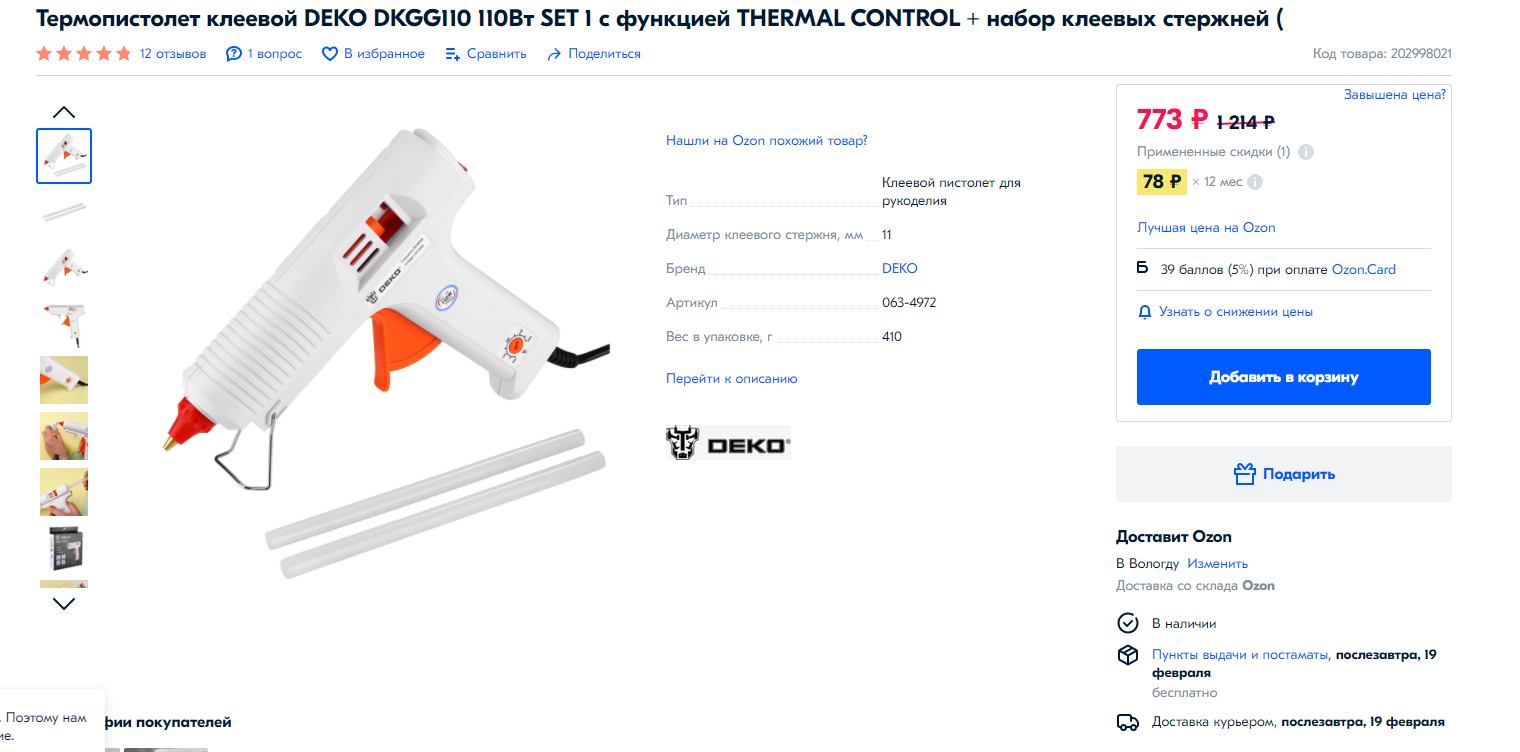Select the black packaging box thumbnail
1520x752 pixels.
(x=64, y=548)
